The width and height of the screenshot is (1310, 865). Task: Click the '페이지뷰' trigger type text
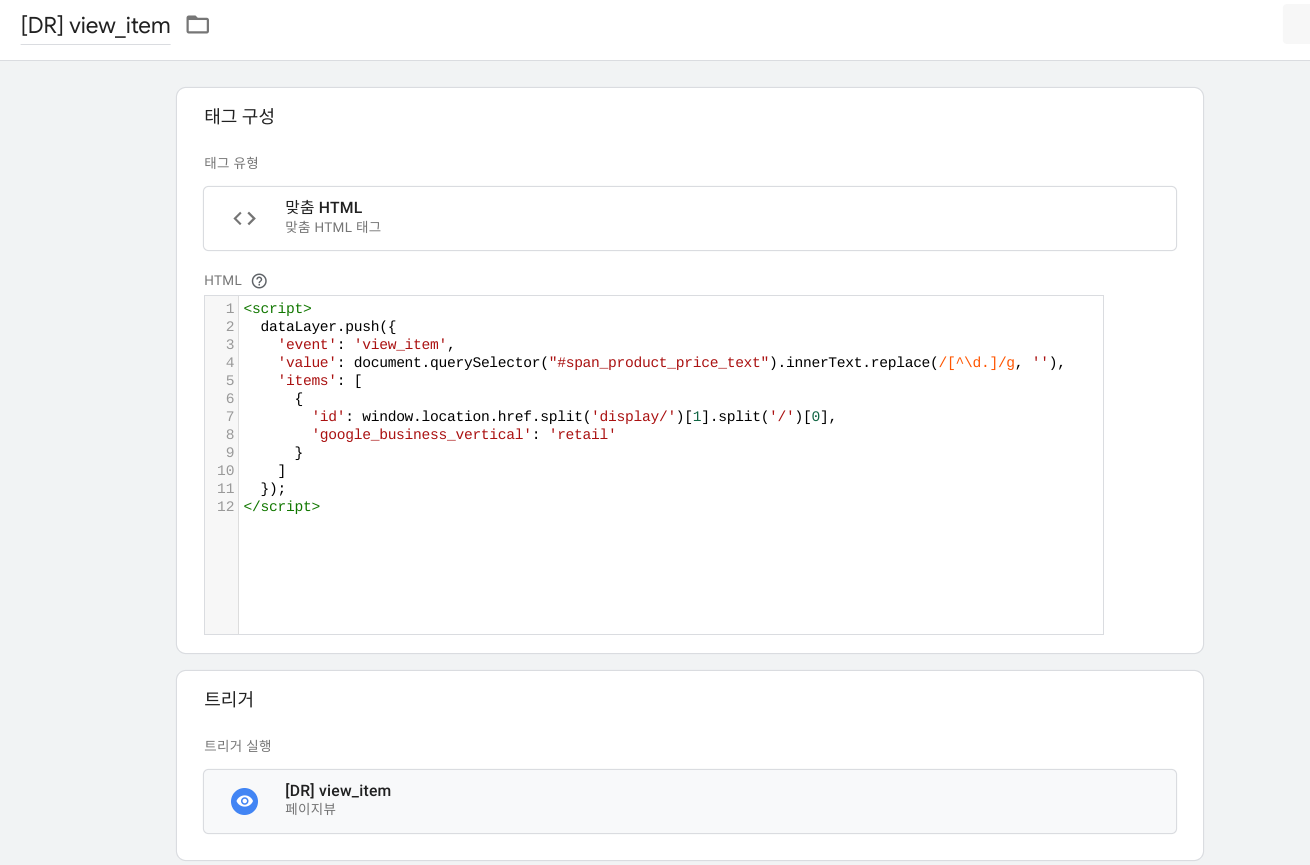click(311, 809)
